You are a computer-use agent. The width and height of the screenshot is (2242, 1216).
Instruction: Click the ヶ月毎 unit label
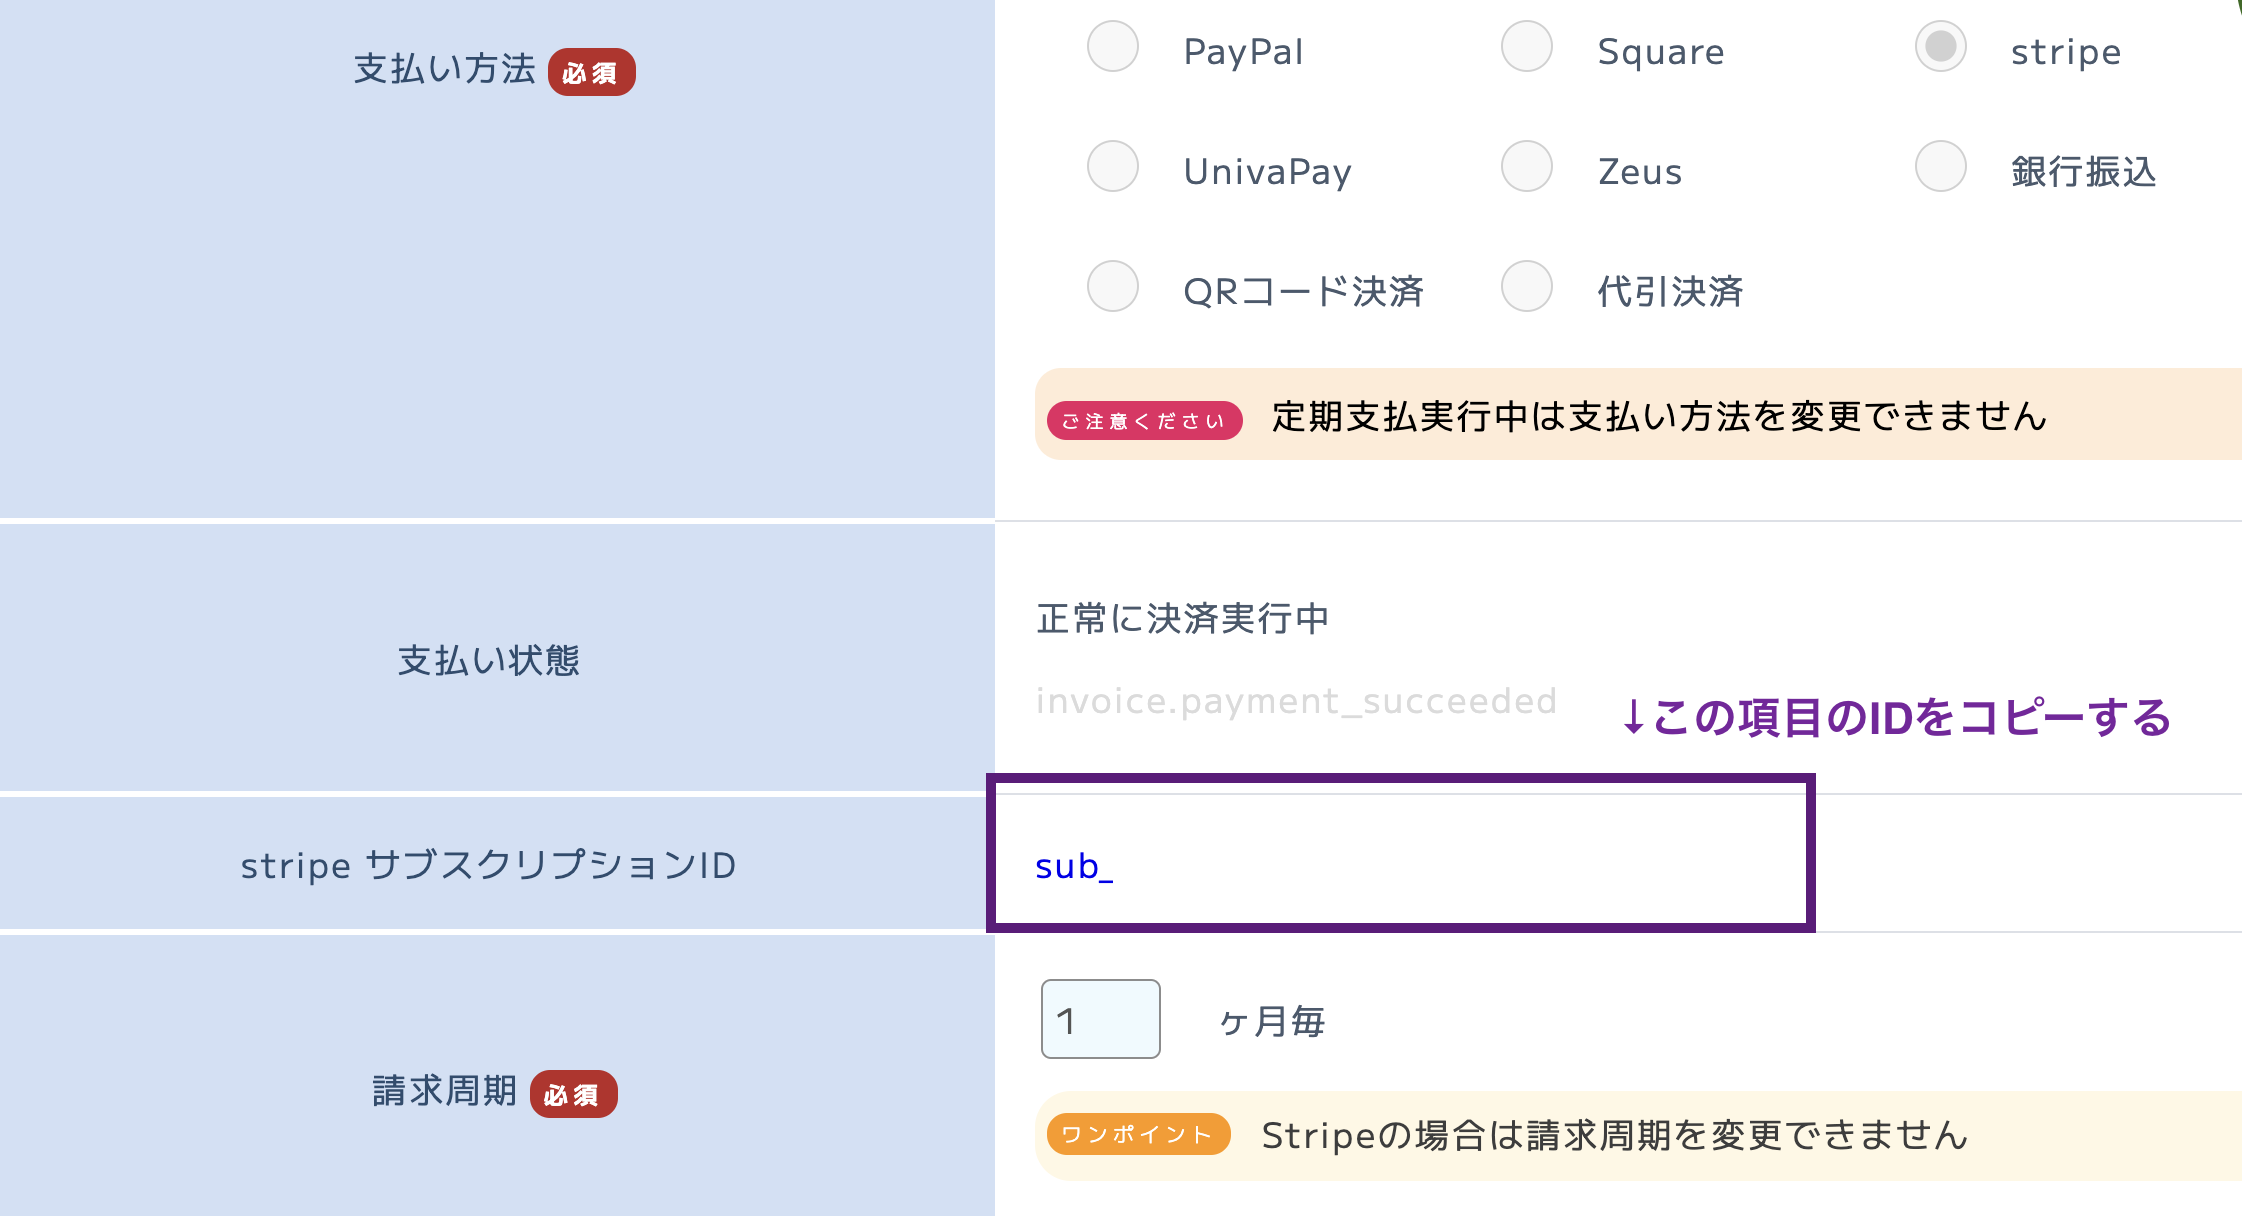(x=1272, y=1021)
